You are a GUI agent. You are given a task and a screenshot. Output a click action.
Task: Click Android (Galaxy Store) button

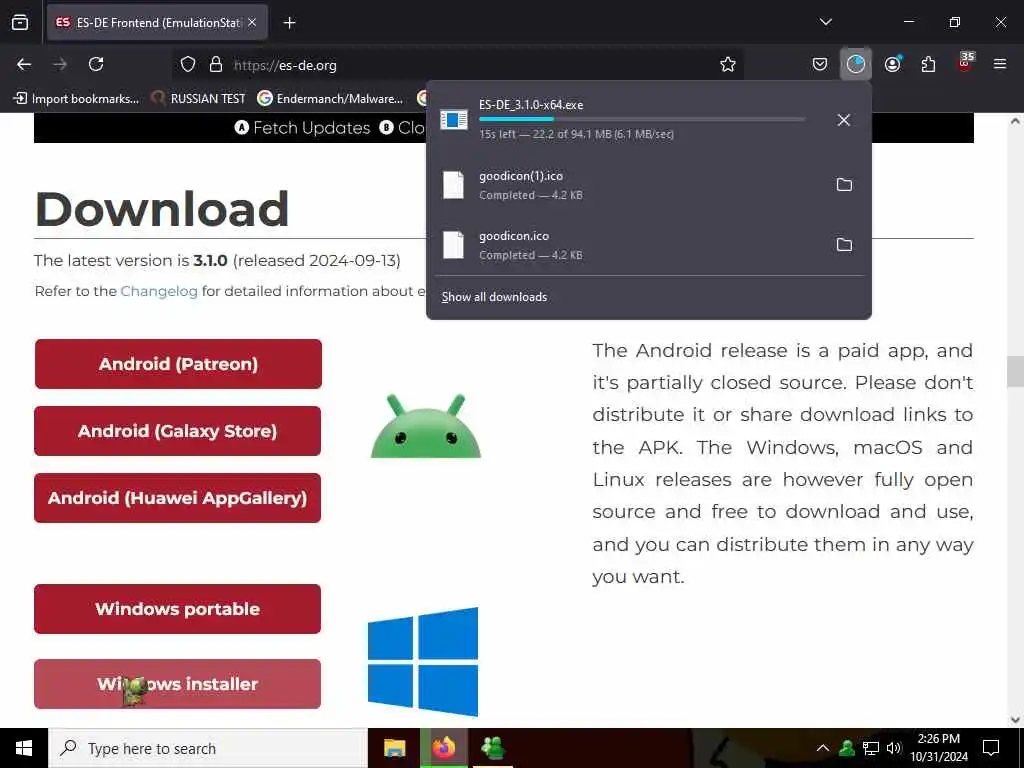pos(178,431)
